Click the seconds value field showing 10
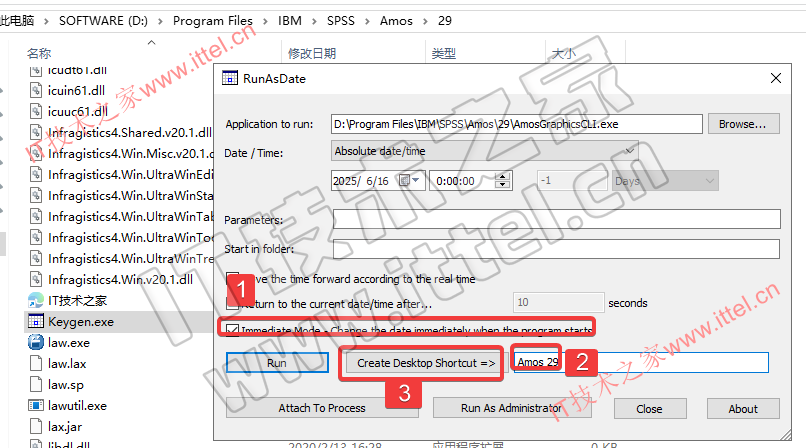This screenshot has width=806, height=448. pos(559,303)
